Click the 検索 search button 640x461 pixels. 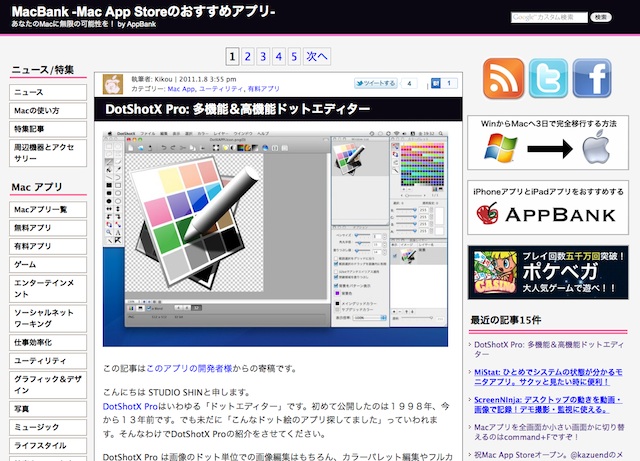(x=601, y=17)
